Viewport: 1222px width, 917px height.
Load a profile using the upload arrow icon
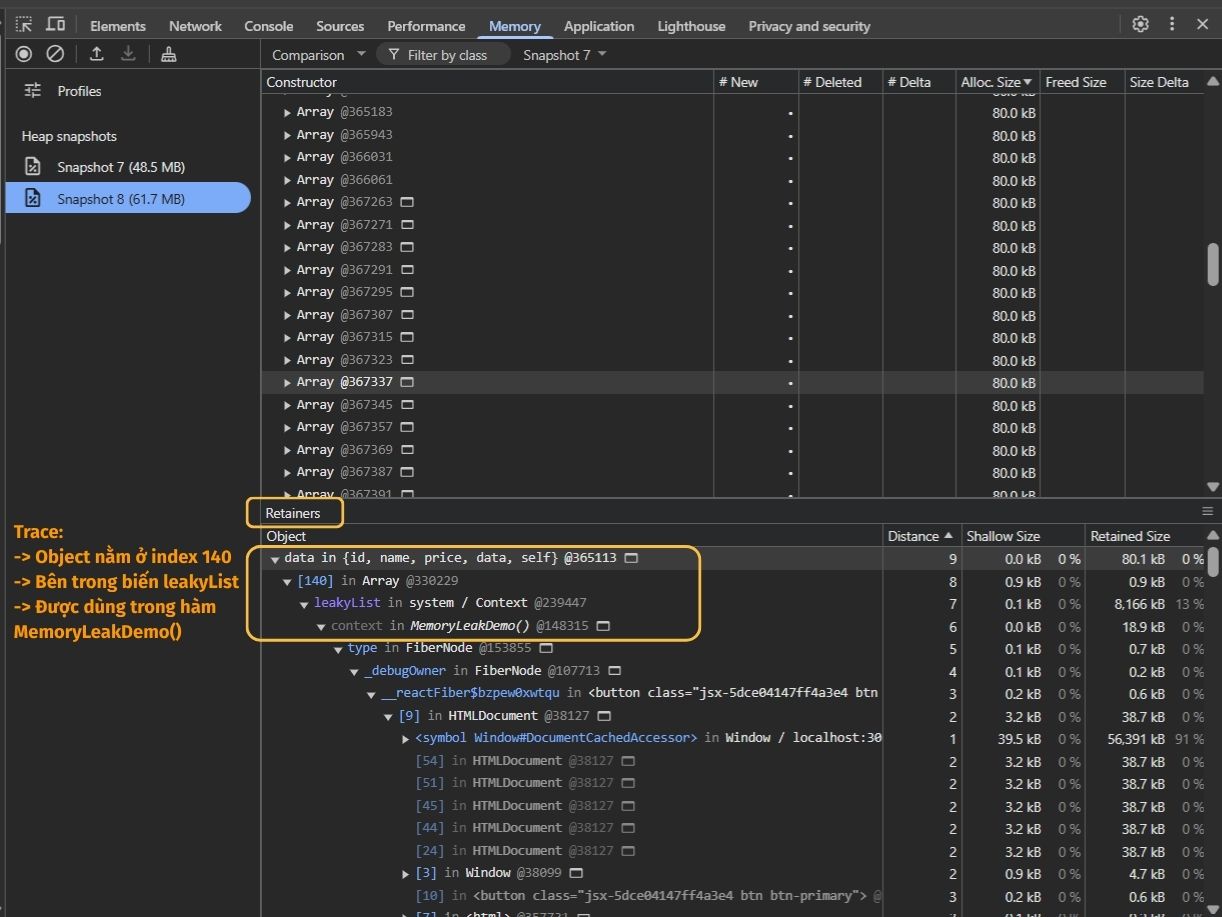[97, 54]
